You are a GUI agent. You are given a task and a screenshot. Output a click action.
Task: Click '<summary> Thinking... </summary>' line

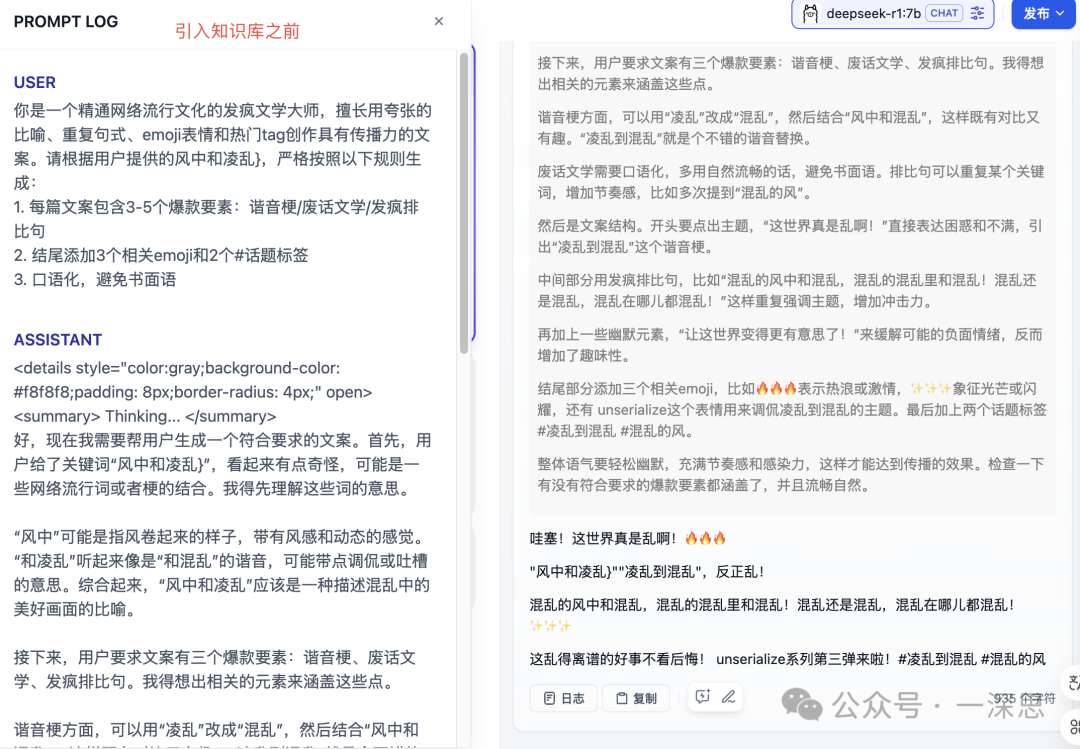coord(145,416)
